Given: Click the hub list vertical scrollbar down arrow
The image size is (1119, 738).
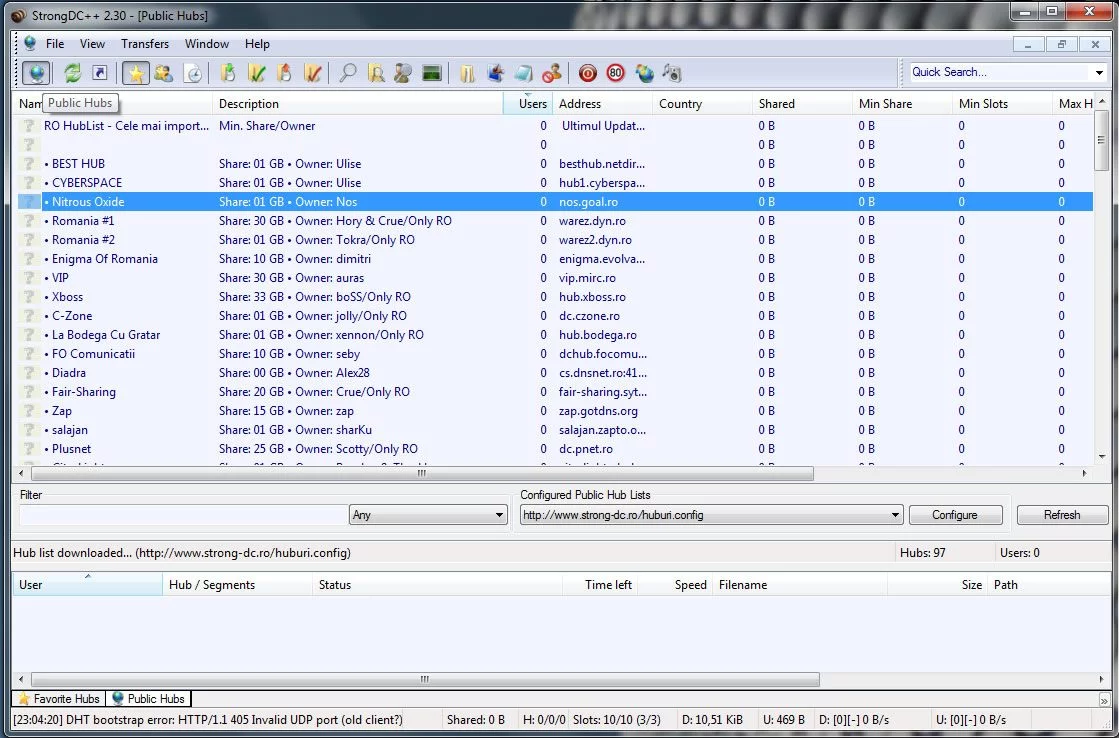Looking at the screenshot, I should pyautogui.click(x=1102, y=456).
